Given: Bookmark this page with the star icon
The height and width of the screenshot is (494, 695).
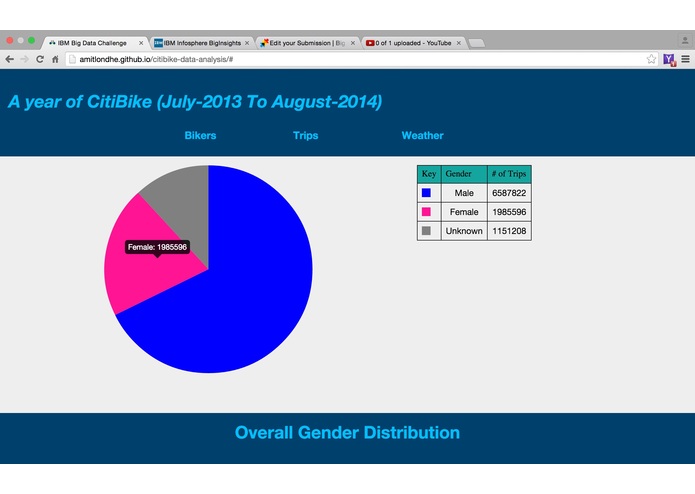Looking at the screenshot, I should pyautogui.click(x=651, y=59).
